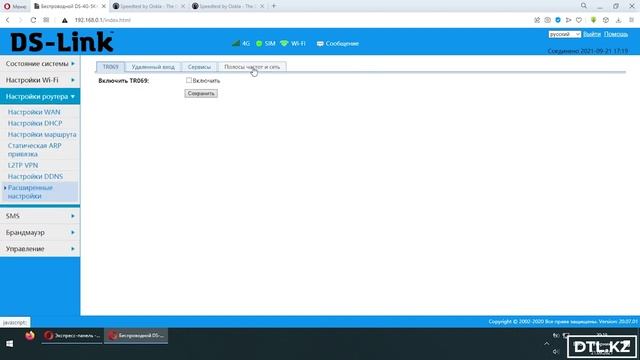
Task: Click the Выйти logout link
Action: click(591, 34)
